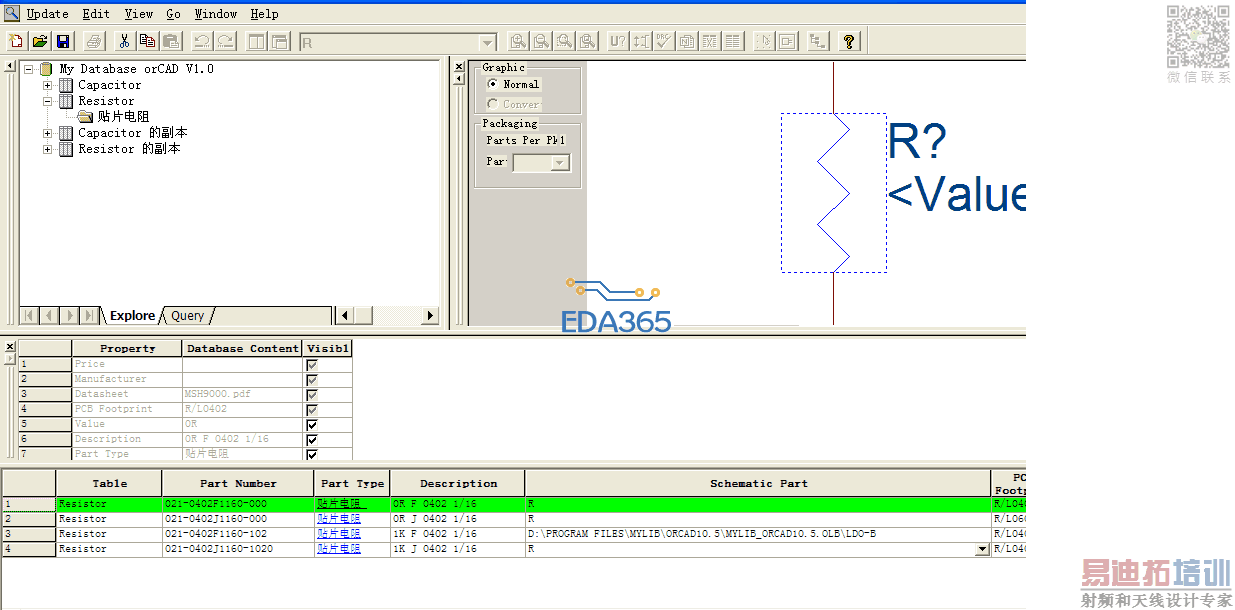The width and height of the screenshot is (1235, 610).
Task: Open the 贴片电阻 link in row 2
Action: tap(339, 519)
